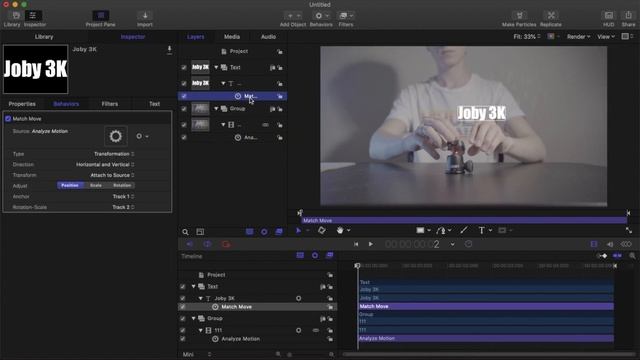Viewport: 640px width, 360px height.
Task: Select the Match Move bar in timeline
Action: (486, 306)
